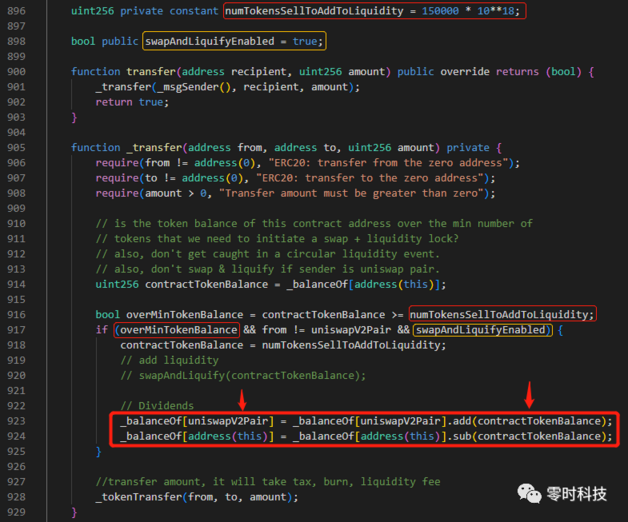
Task: Click "Transfer amount must be greater than zero" string
Action: tap(351, 193)
